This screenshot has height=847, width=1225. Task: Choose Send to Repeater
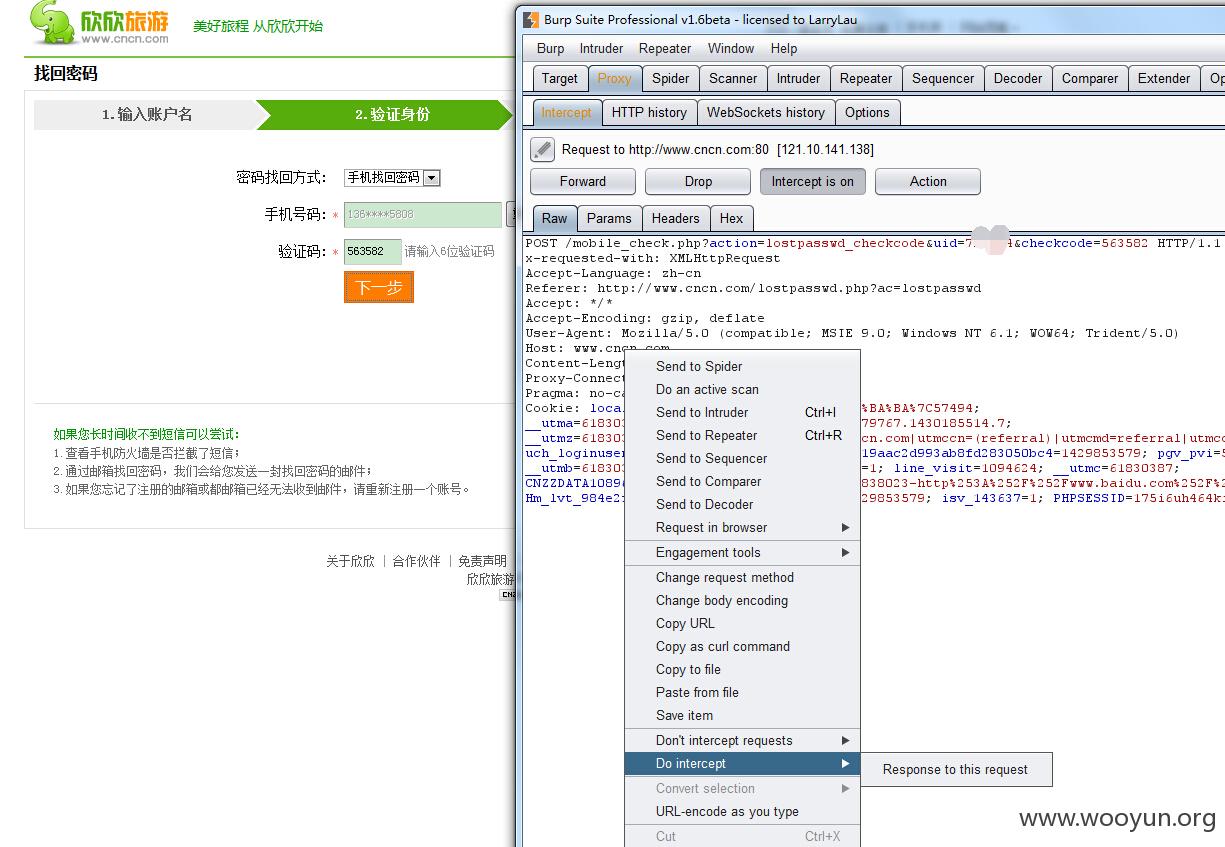[x=742, y=435]
